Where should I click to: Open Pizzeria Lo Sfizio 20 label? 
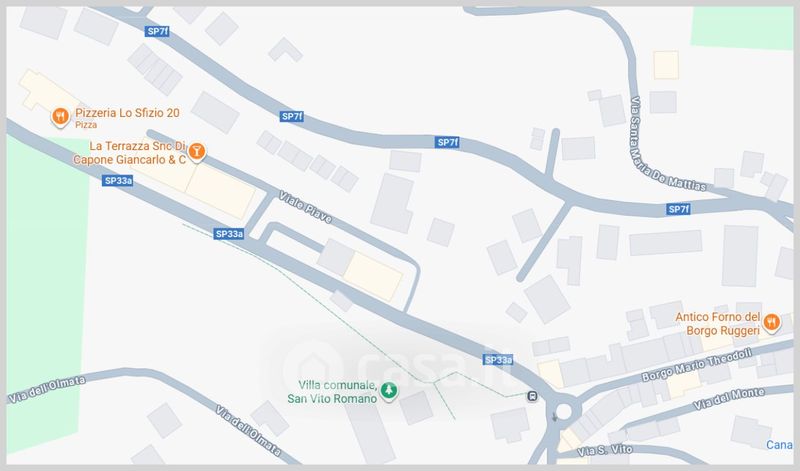[x=128, y=113]
